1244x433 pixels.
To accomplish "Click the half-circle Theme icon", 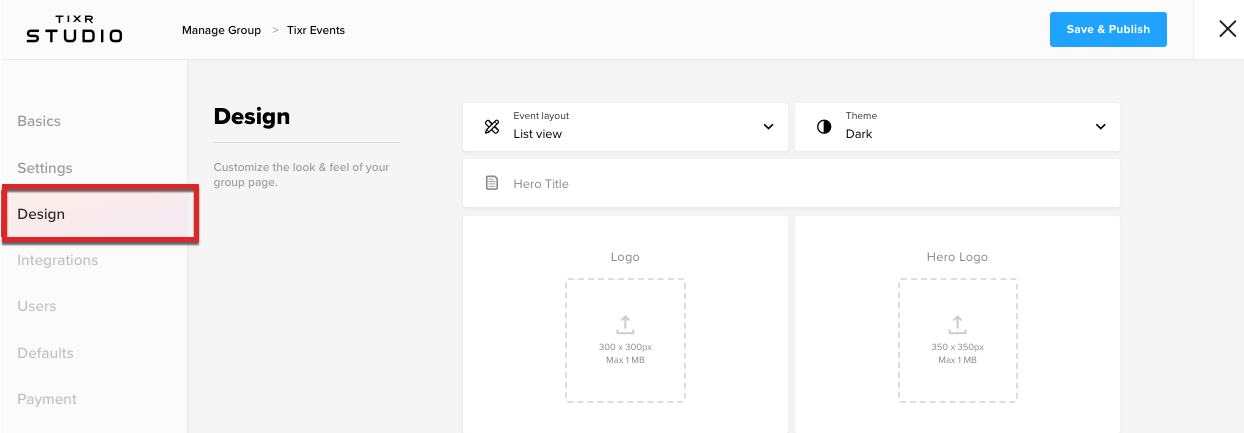I will click(824, 127).
